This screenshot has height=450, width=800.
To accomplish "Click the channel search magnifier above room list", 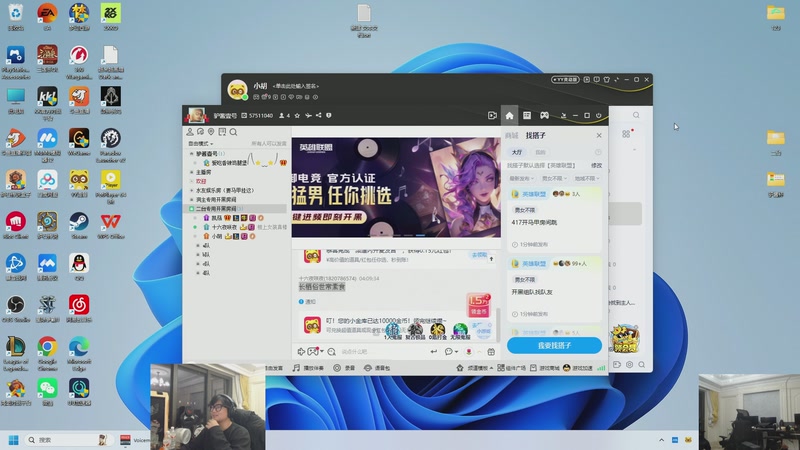I will (233, 132).
